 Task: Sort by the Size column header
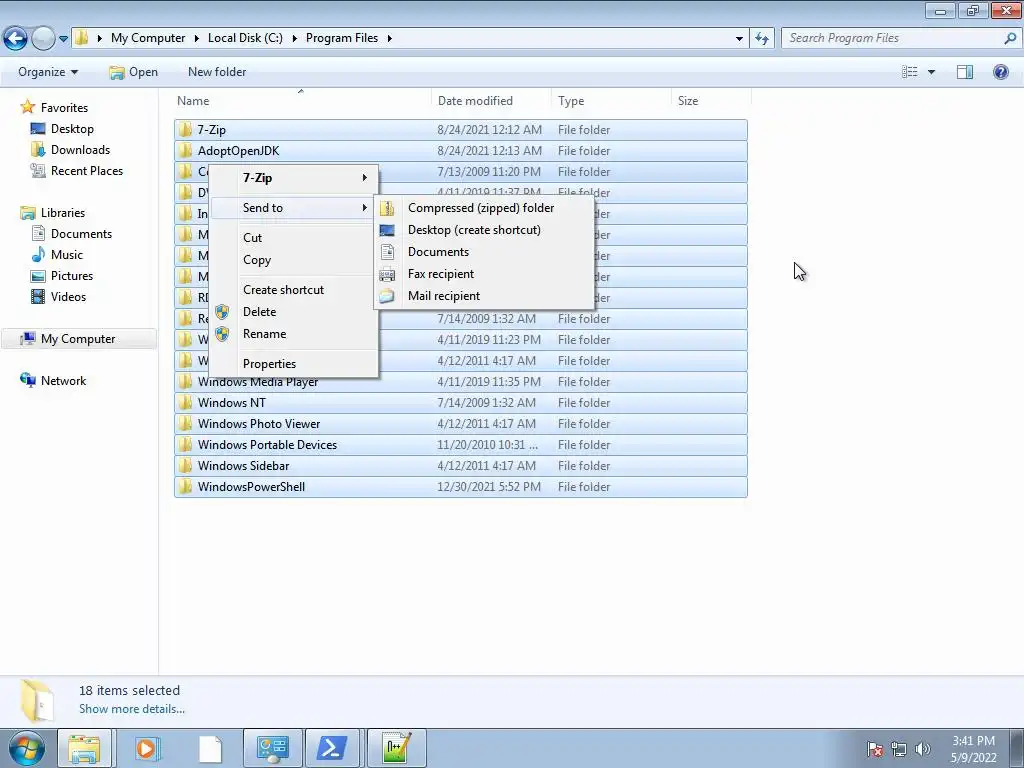(688, 101)
